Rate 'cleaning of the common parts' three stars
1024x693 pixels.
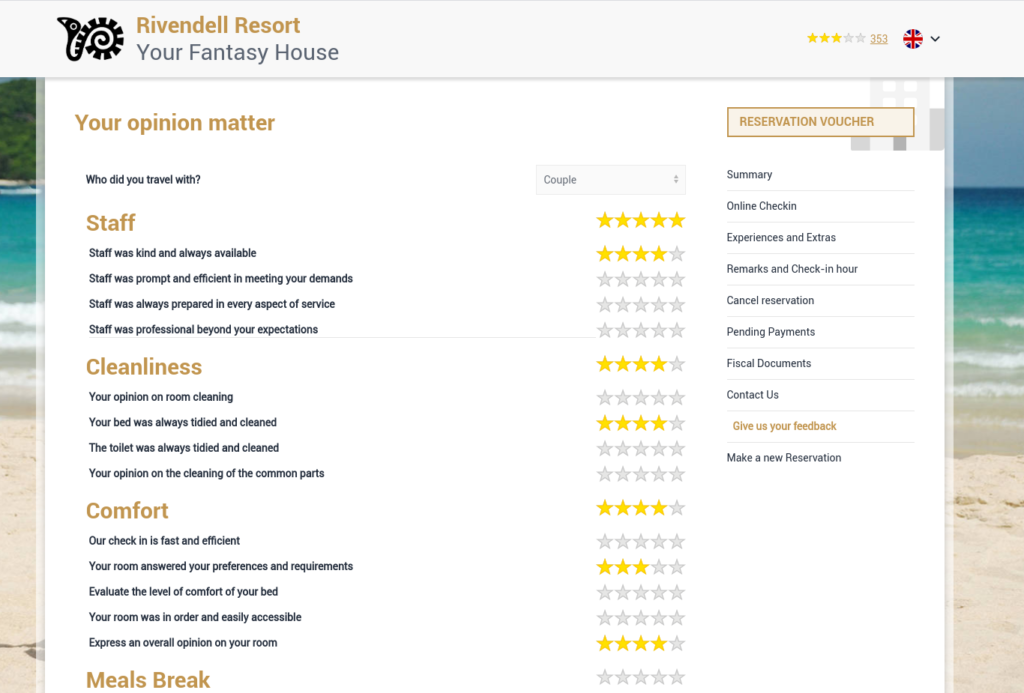(x=641, y=474)
